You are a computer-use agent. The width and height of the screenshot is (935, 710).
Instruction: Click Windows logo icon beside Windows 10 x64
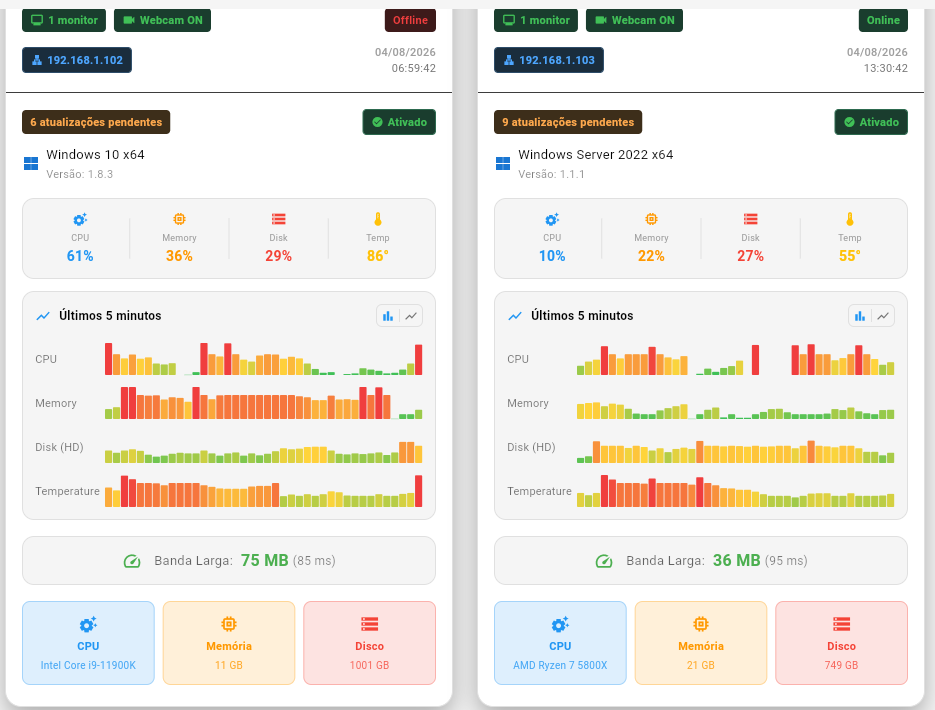pyautogui.click(x=31, y=163)
